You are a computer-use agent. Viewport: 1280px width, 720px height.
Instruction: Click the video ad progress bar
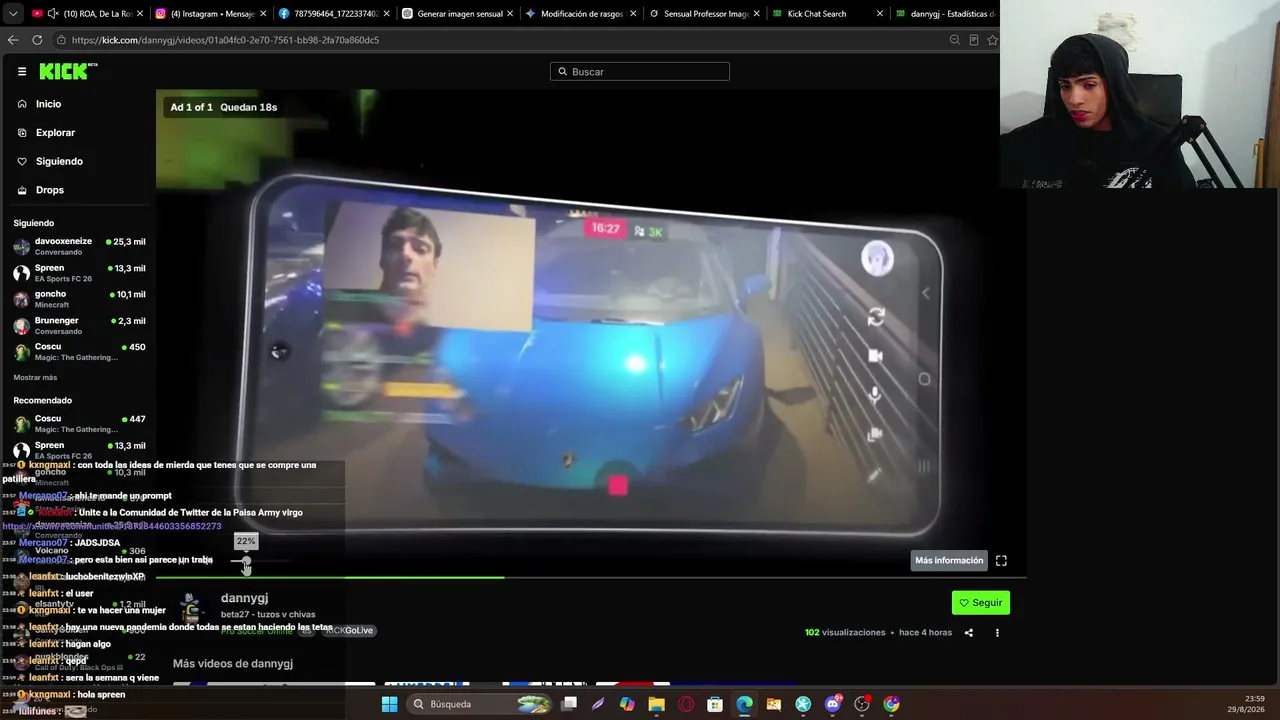click(591, 577)
